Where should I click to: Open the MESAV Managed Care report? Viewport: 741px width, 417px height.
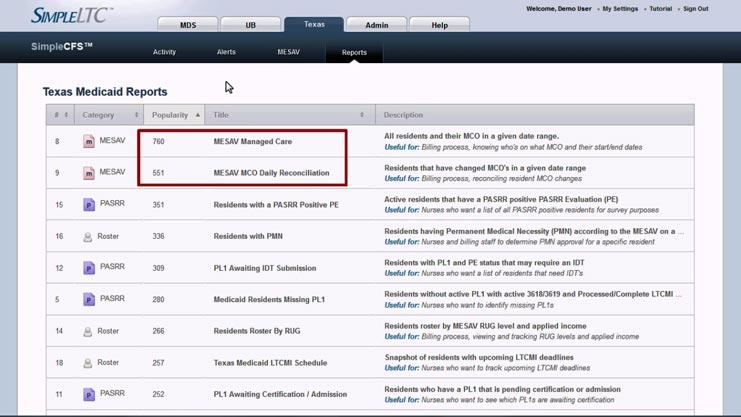252,142
